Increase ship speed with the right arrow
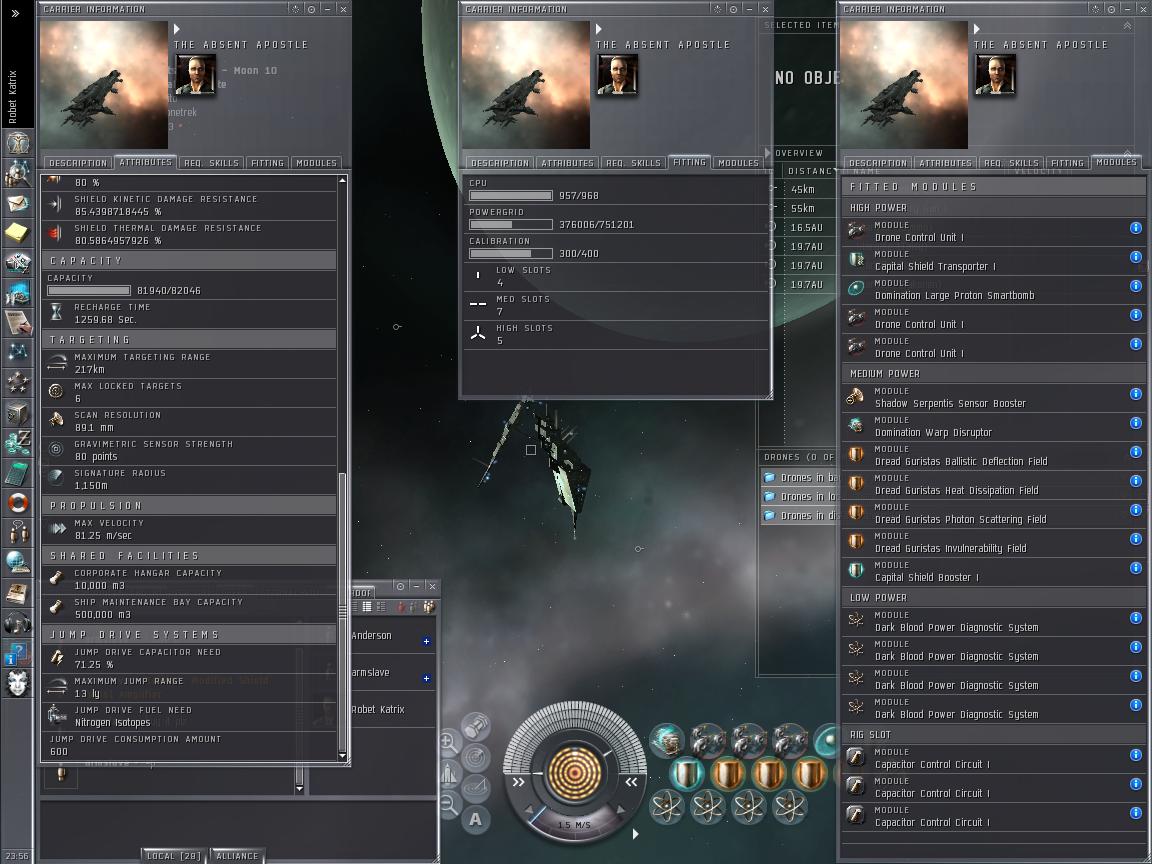 coord(622,810)
